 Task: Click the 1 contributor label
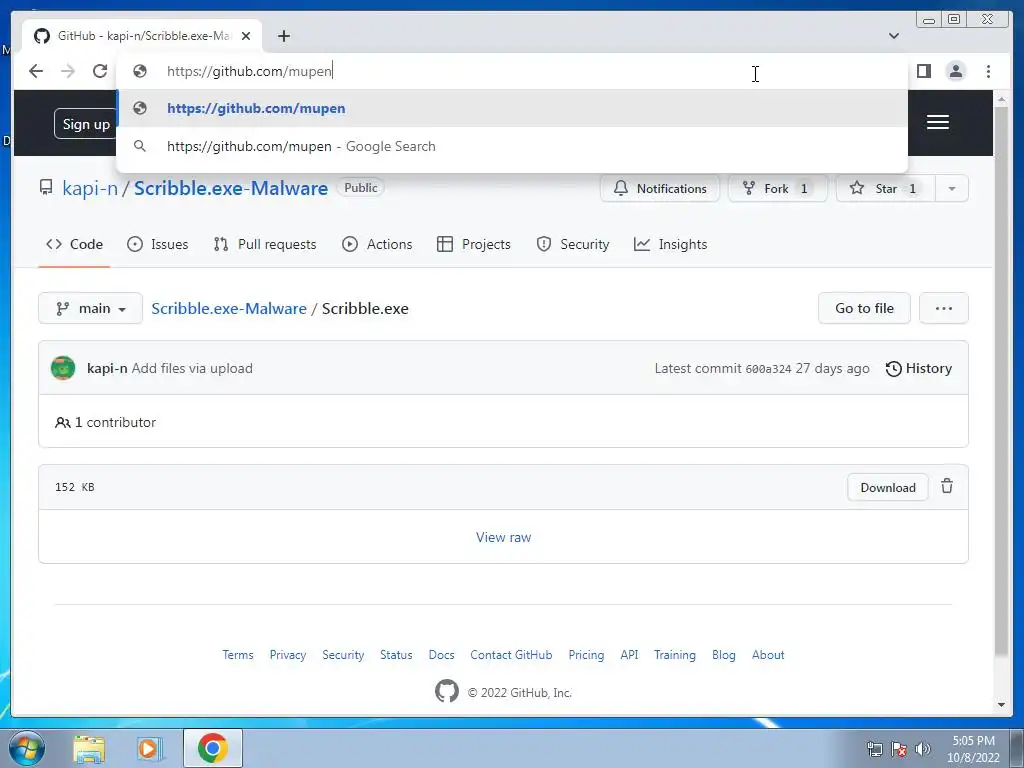(106, 423)
